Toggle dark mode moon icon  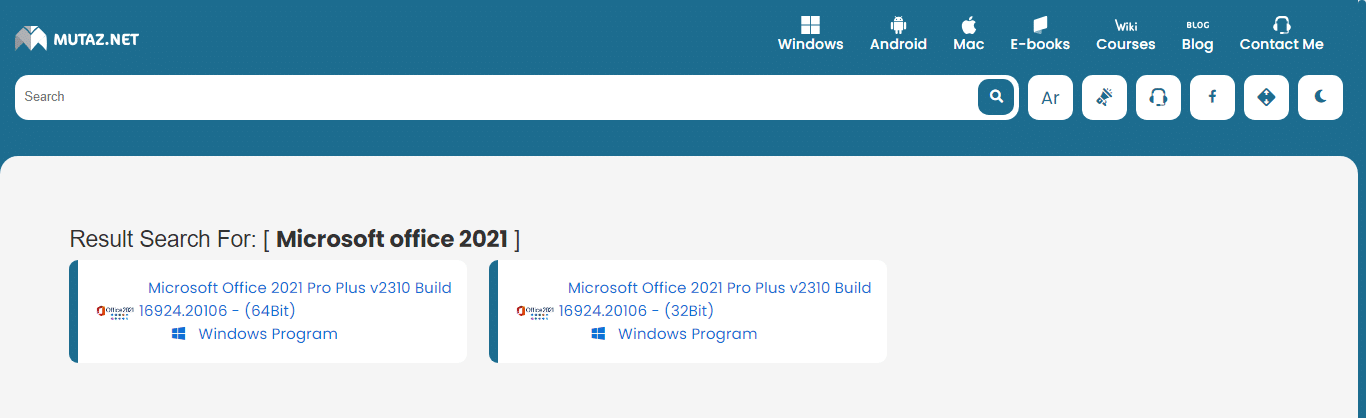click(x=1320, y=97)
